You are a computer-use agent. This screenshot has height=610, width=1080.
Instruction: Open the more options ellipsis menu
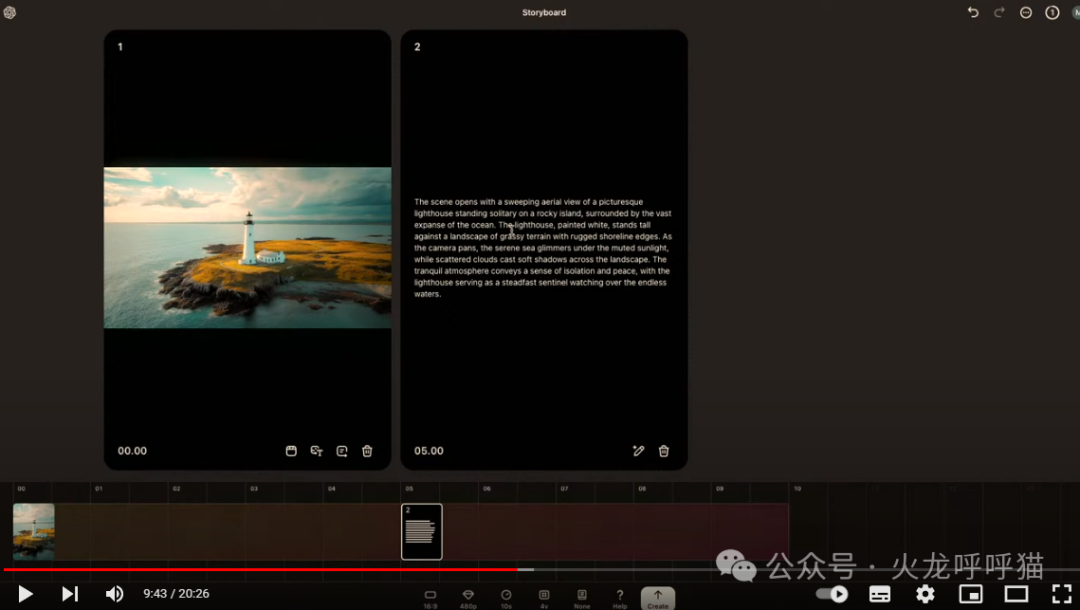pyautogui.click(x=1026, y=12)
